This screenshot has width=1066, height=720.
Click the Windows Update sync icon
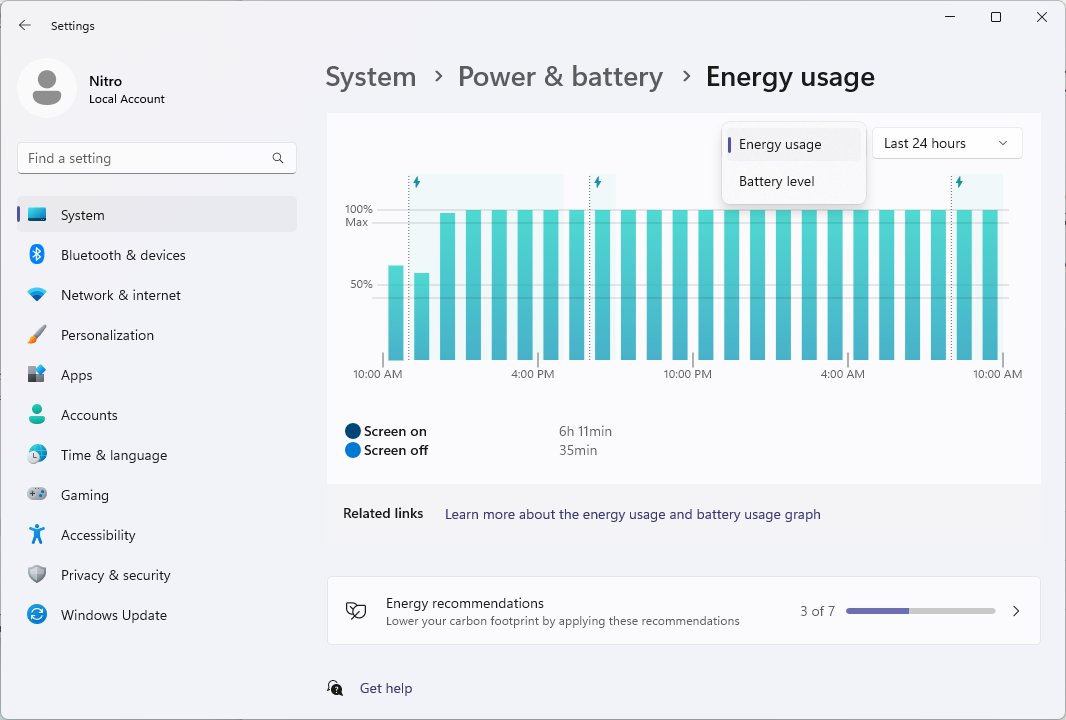pyautogui.click(x=37, y=615)
